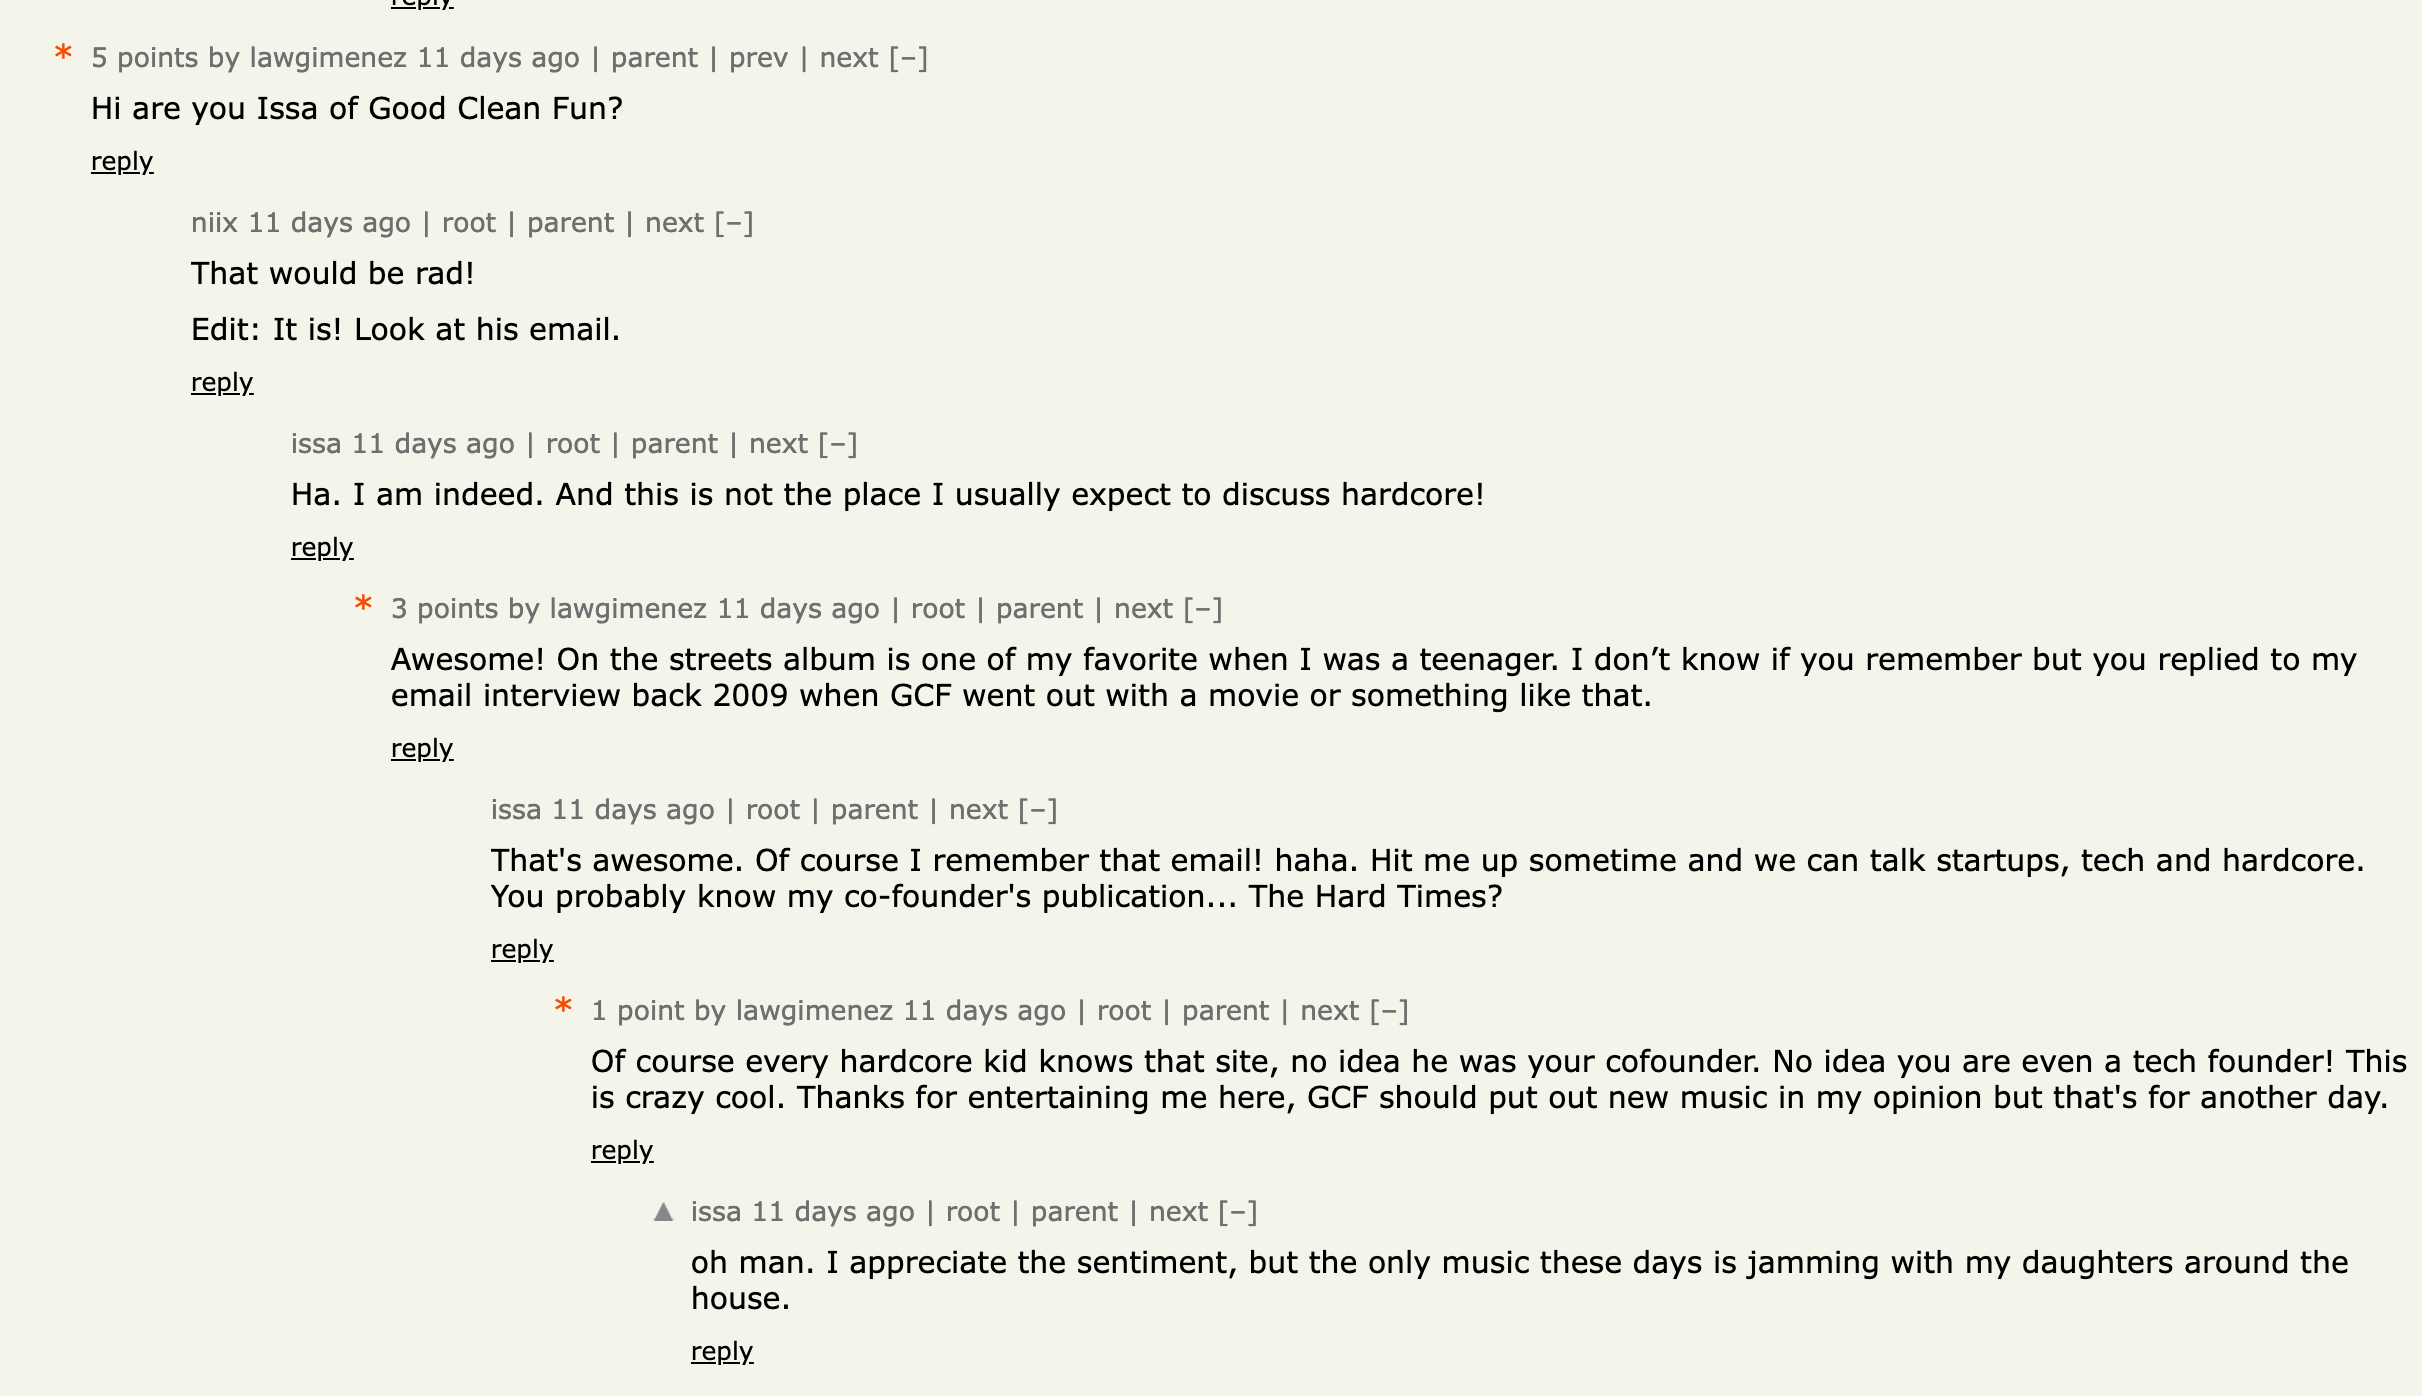Open niix's user profile
Image resolution: width=2422 pixels, height=1396 pixels.
[214, 223]
